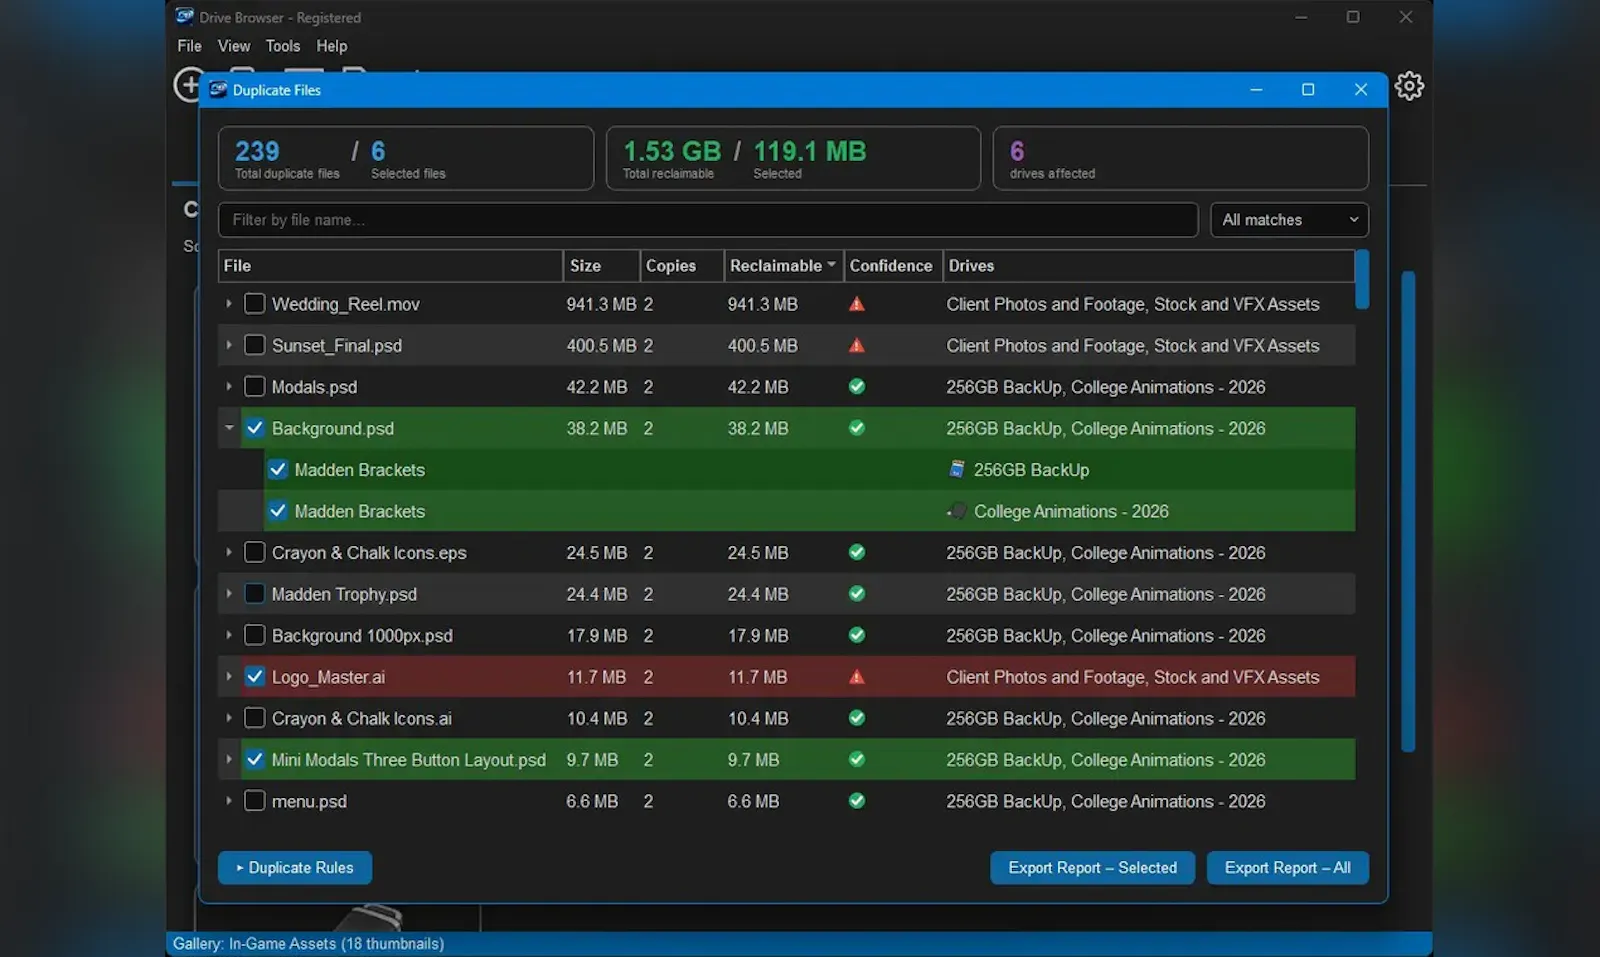Open the Help menu
The image size is (1600, 957).
(x=332, y=46)
